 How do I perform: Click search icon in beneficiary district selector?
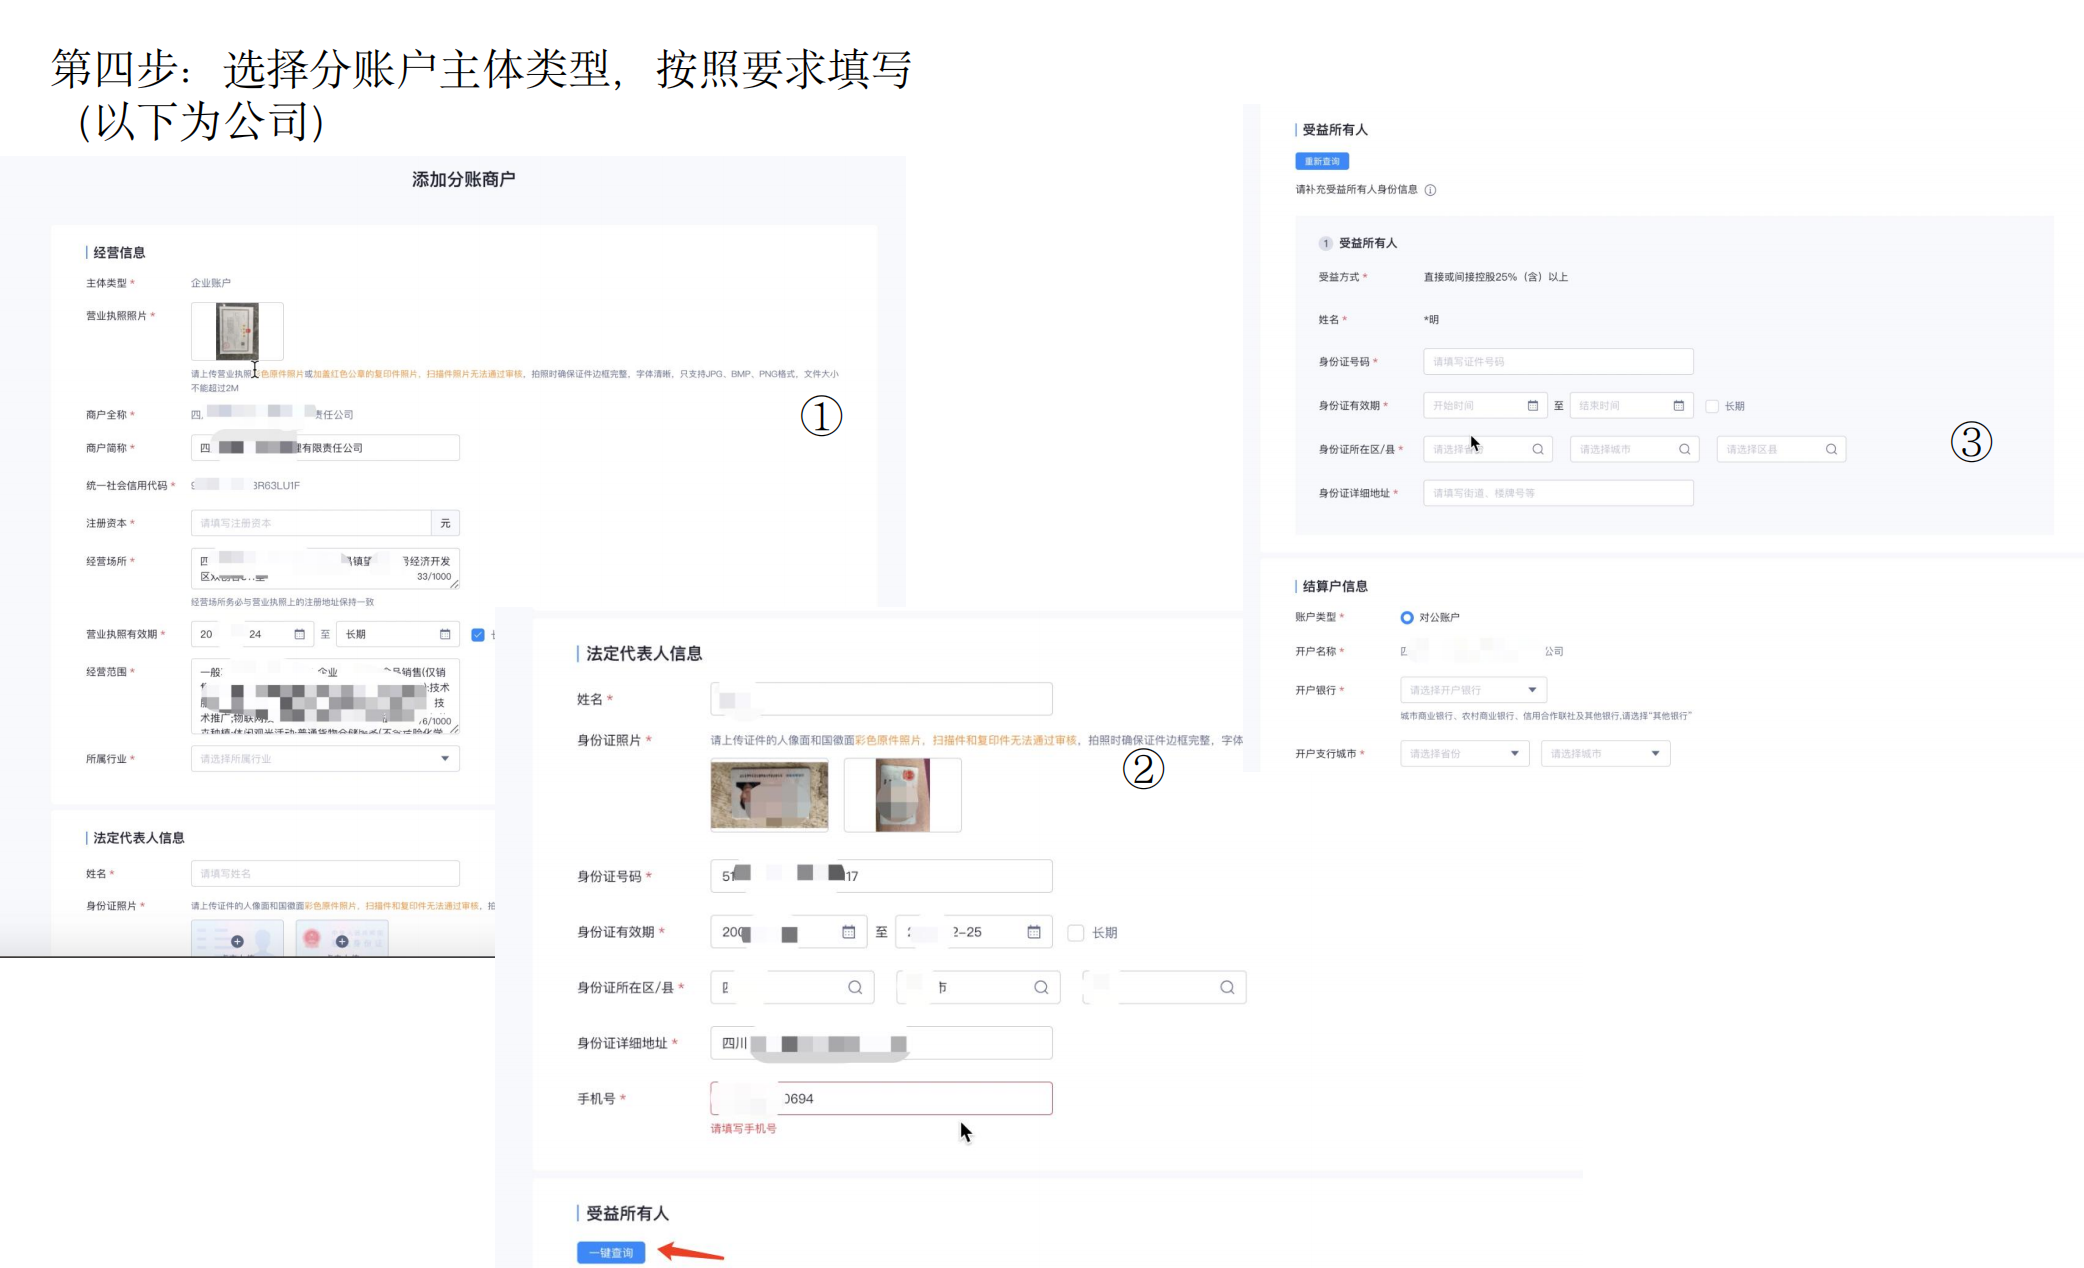click(x=1831, y=450)
